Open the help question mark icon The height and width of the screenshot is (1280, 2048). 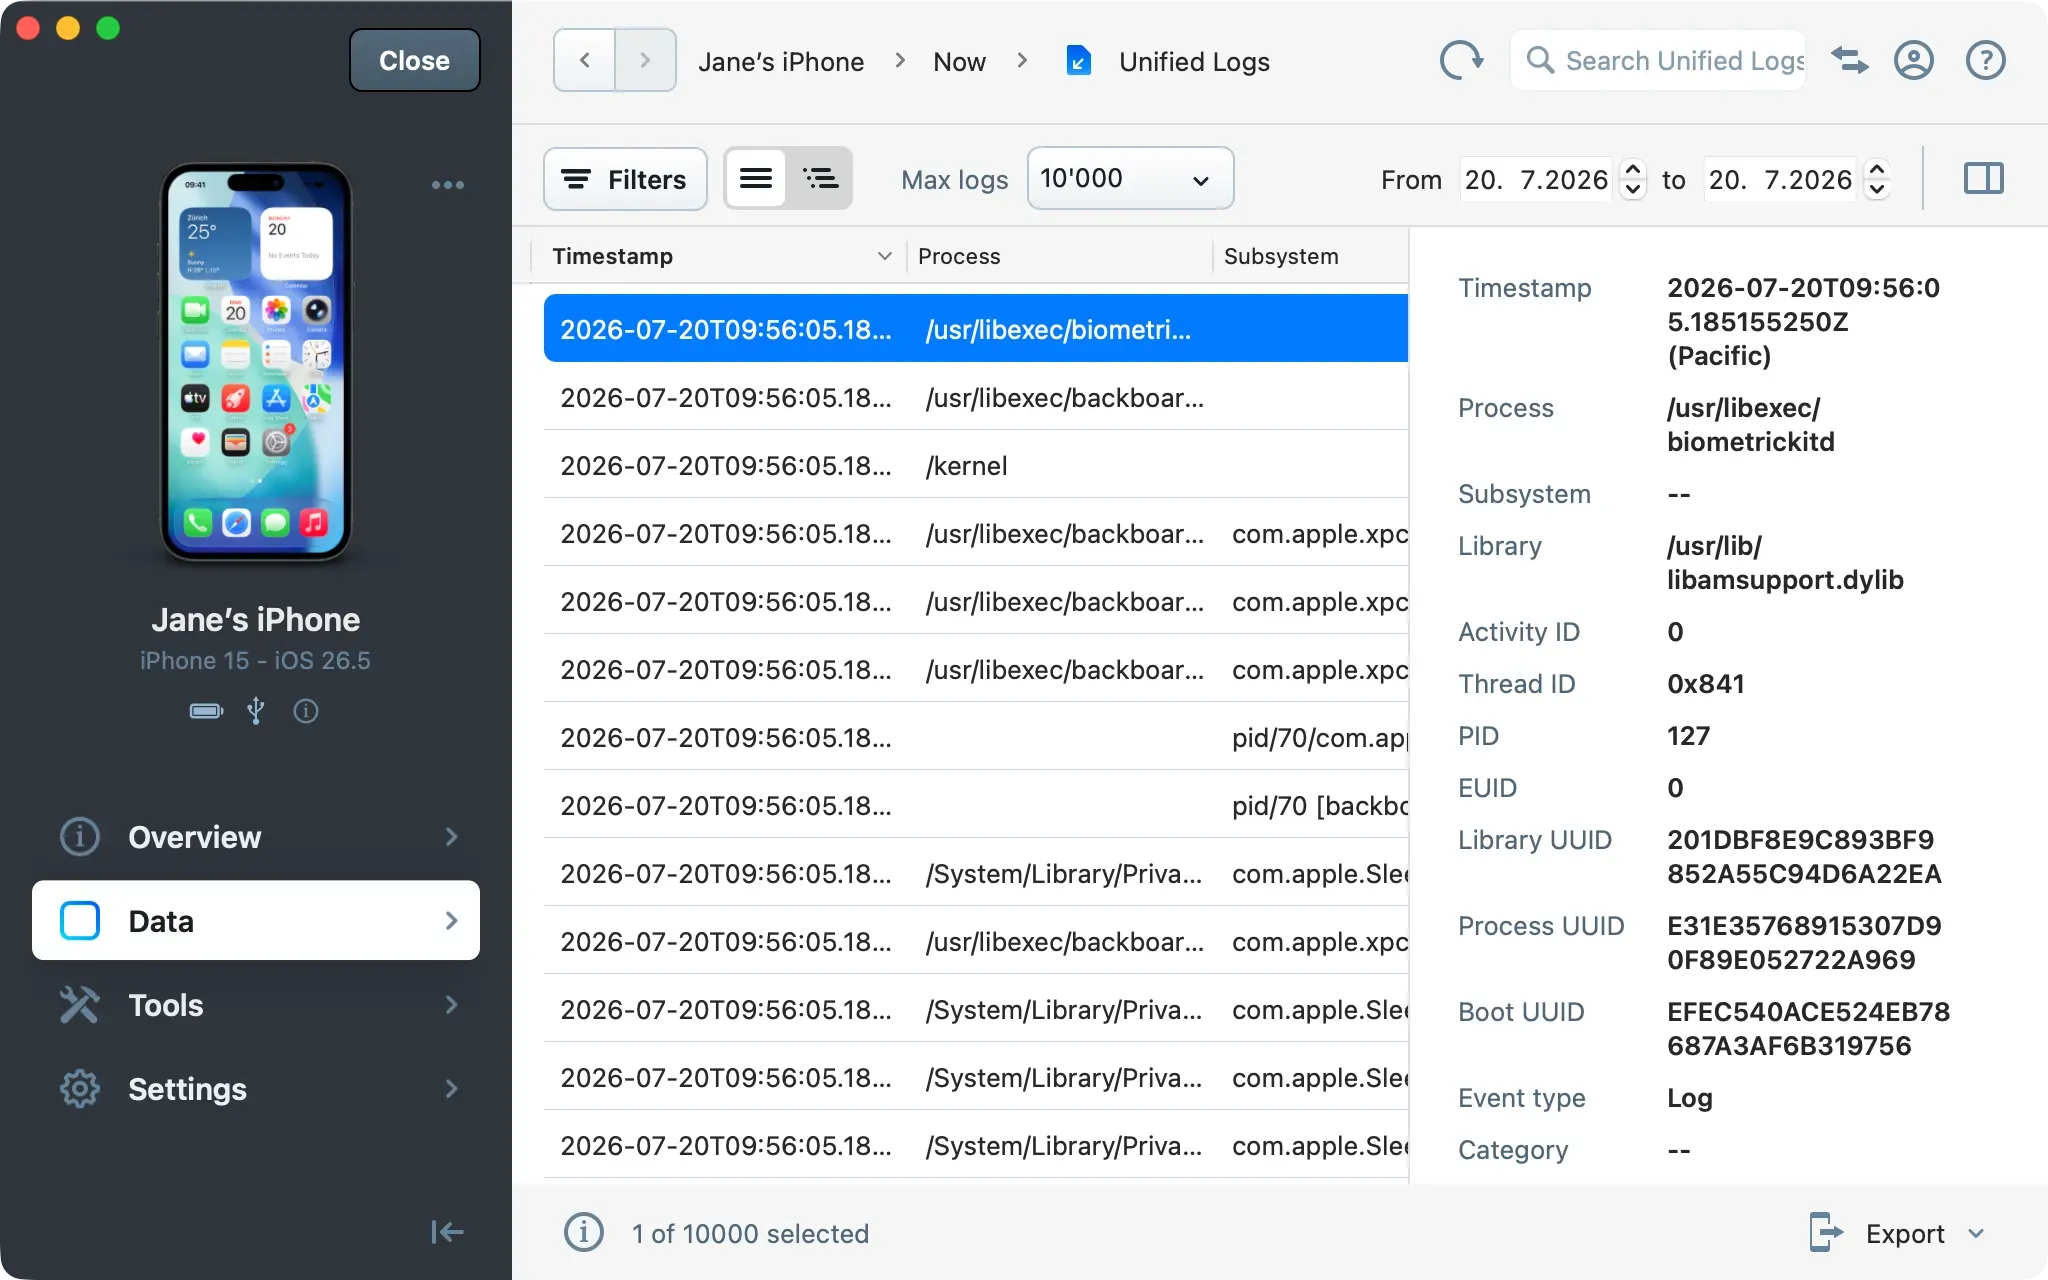point(1986,61)
